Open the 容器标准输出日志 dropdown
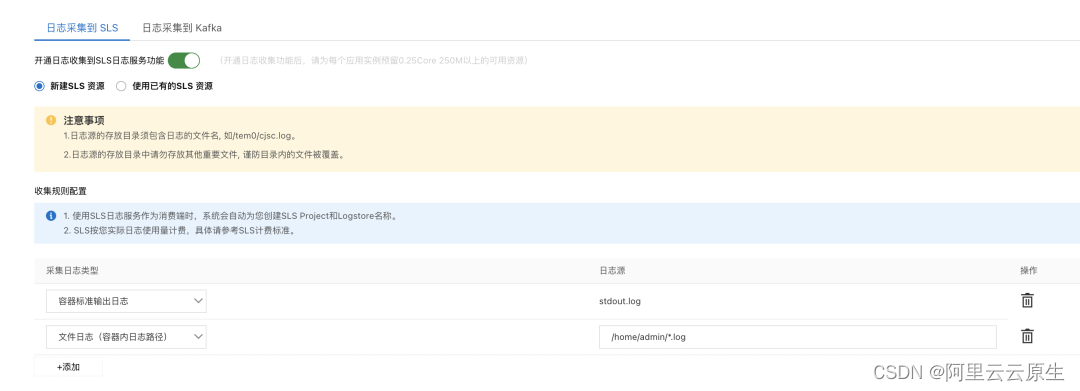Screen dimensions: 1080x391 [x=126, y=301]
